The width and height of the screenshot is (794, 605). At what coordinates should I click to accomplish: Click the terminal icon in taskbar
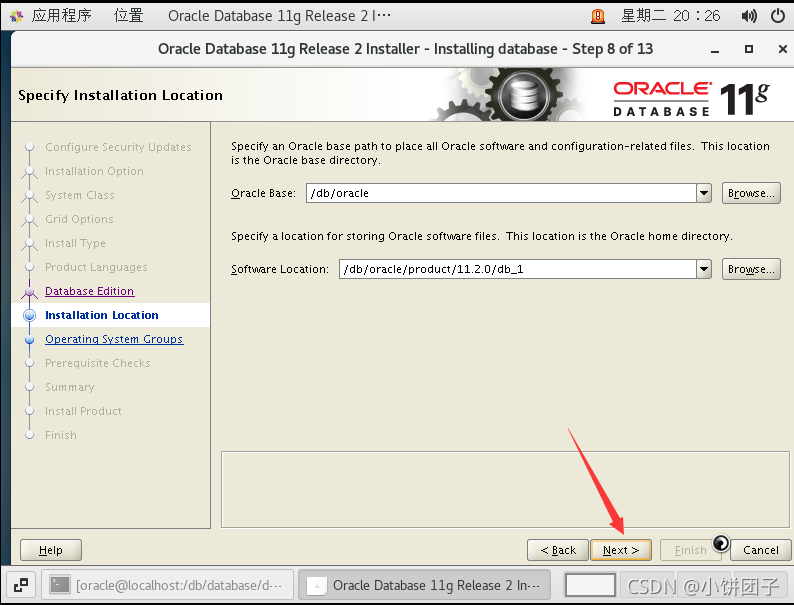pyautogui.click(x=59, y=585)
